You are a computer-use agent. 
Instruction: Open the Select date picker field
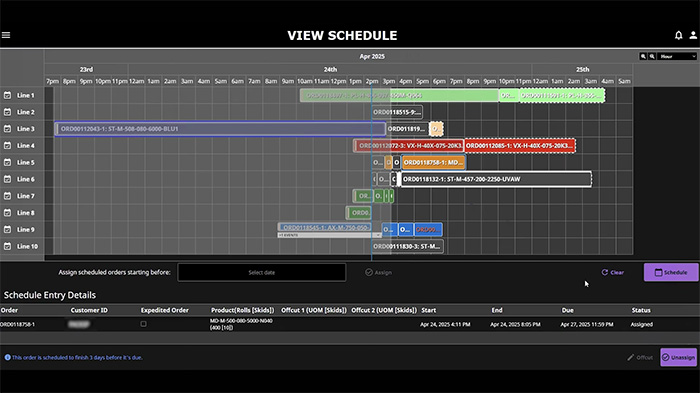[x=262, y=272]
